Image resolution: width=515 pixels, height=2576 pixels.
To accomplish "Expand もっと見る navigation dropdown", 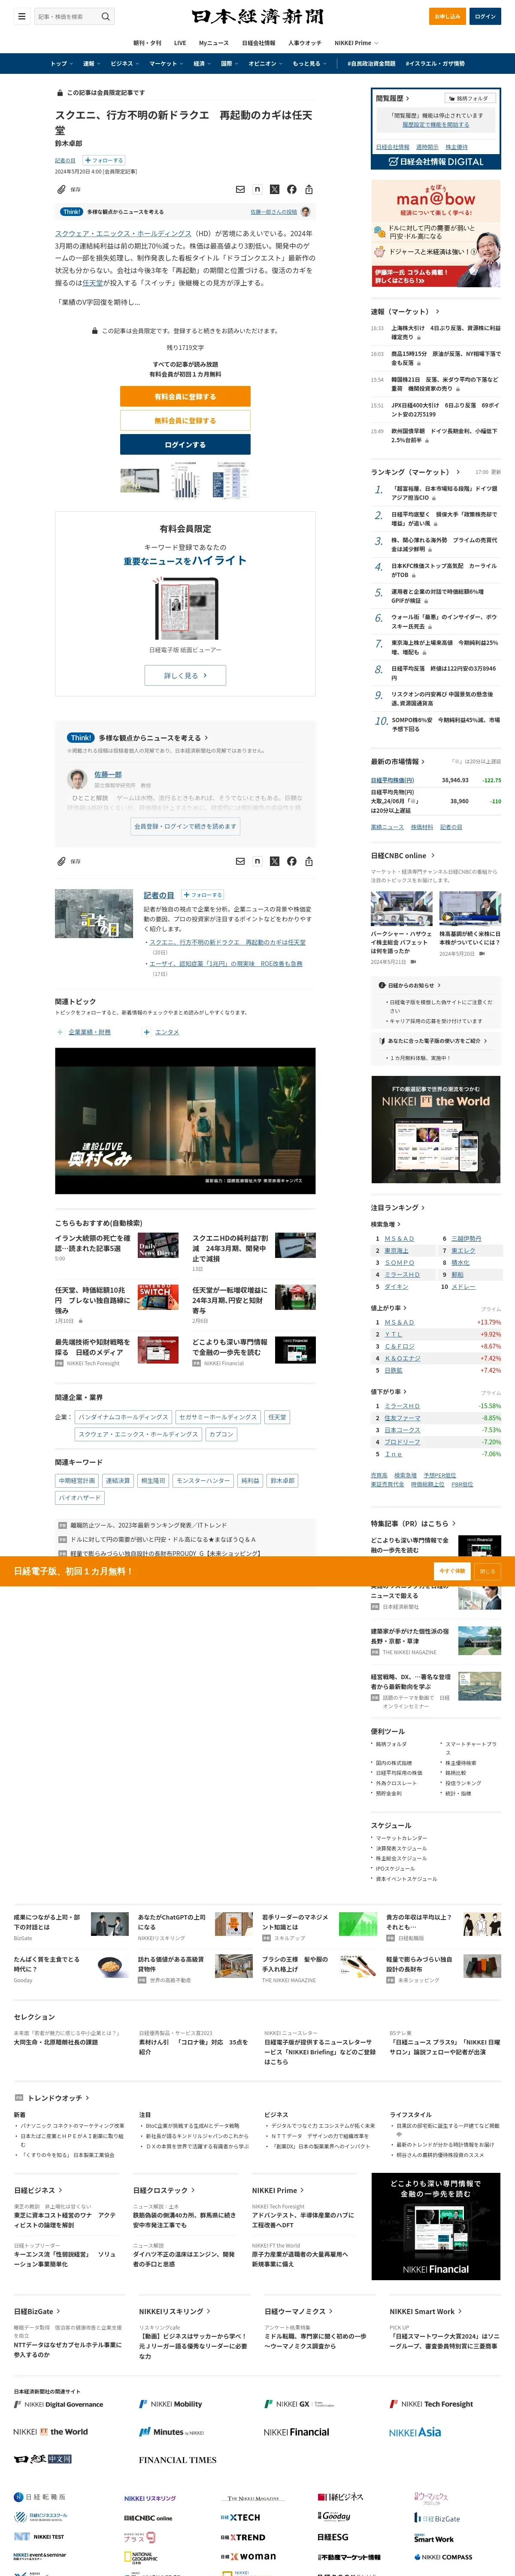I will (309, 64).
